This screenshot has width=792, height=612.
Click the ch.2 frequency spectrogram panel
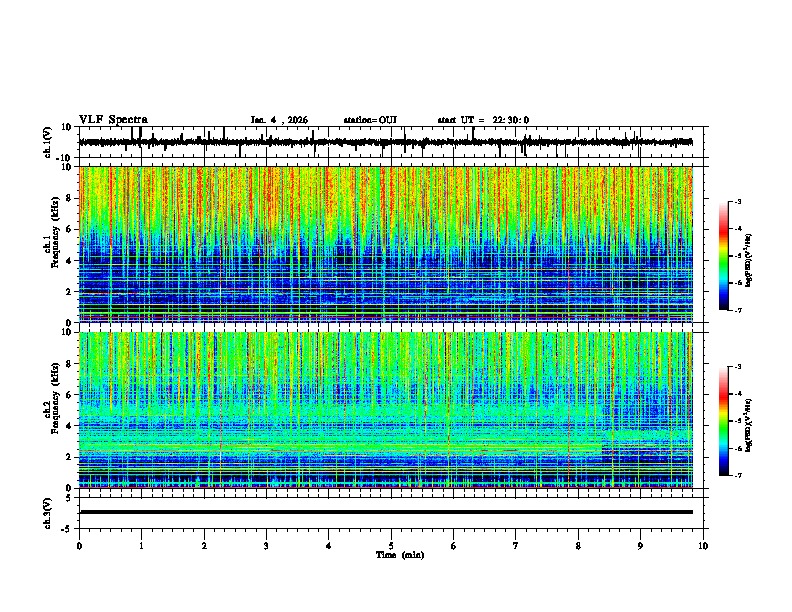pos(386,410)
